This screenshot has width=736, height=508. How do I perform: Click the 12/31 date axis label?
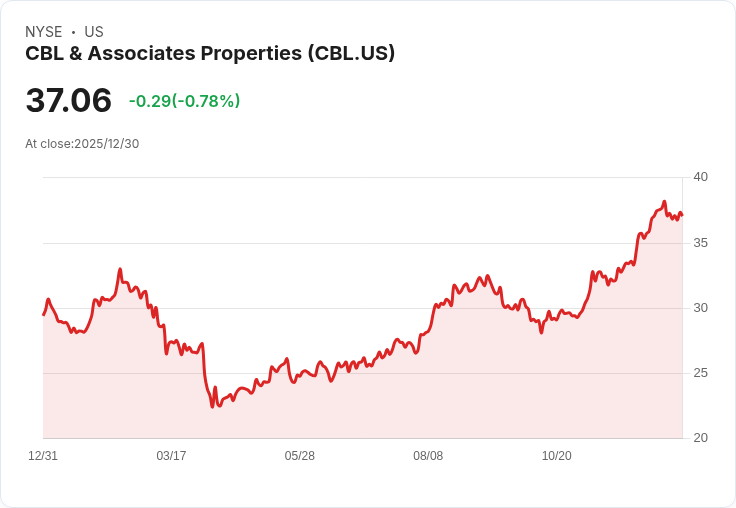coord(43,456)
